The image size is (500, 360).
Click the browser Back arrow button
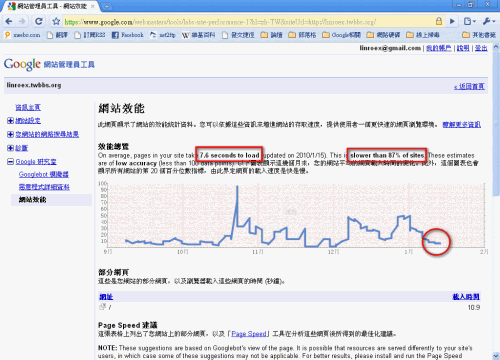point(9,22)
